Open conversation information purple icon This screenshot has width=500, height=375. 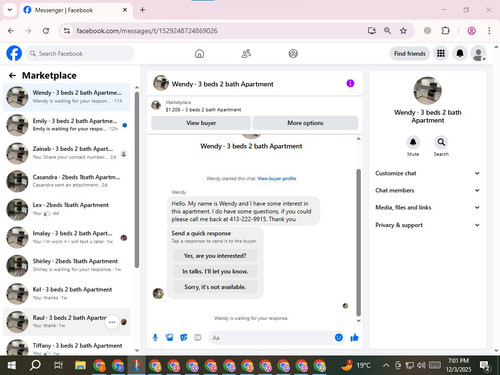[350, 83]
